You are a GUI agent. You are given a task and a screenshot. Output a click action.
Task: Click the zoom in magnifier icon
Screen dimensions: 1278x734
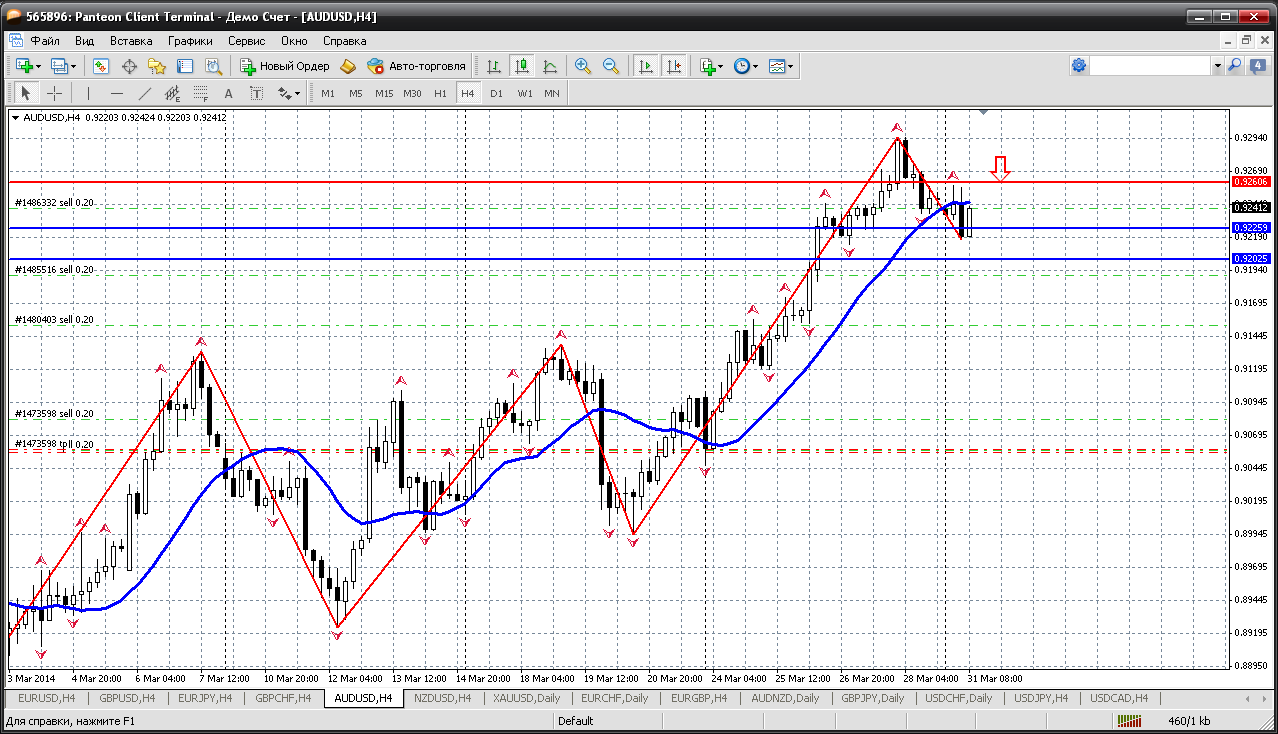click(x=582, y=66)
